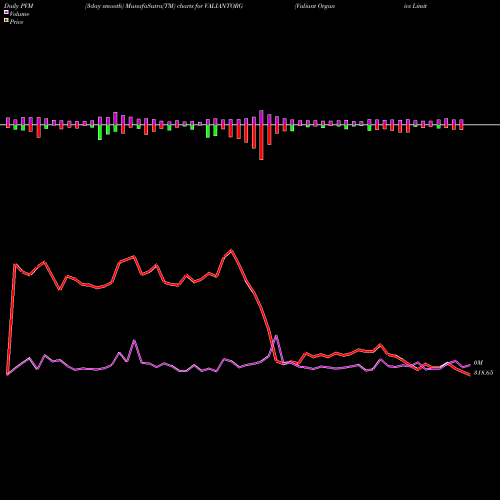
Task: Click the red price line peak
Action: tap(232, 250)
